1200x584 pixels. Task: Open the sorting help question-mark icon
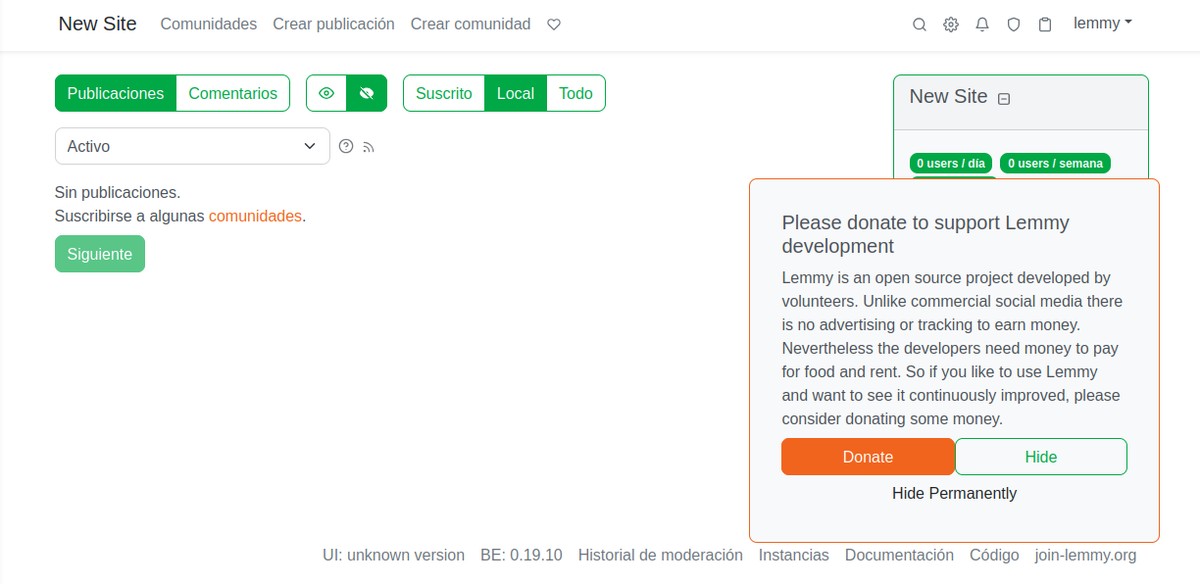(346, 146)
